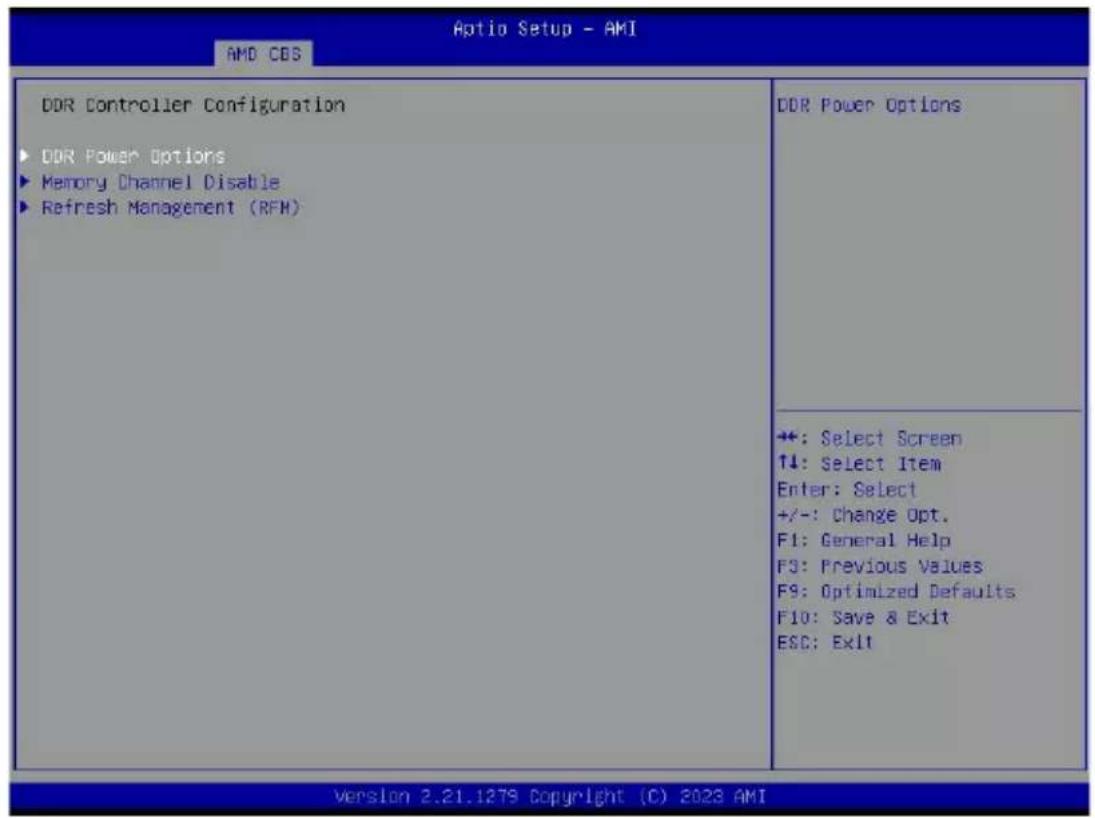
Task: Click arrow beside Memory Channel Disable
Action: (x=25, y=182)
